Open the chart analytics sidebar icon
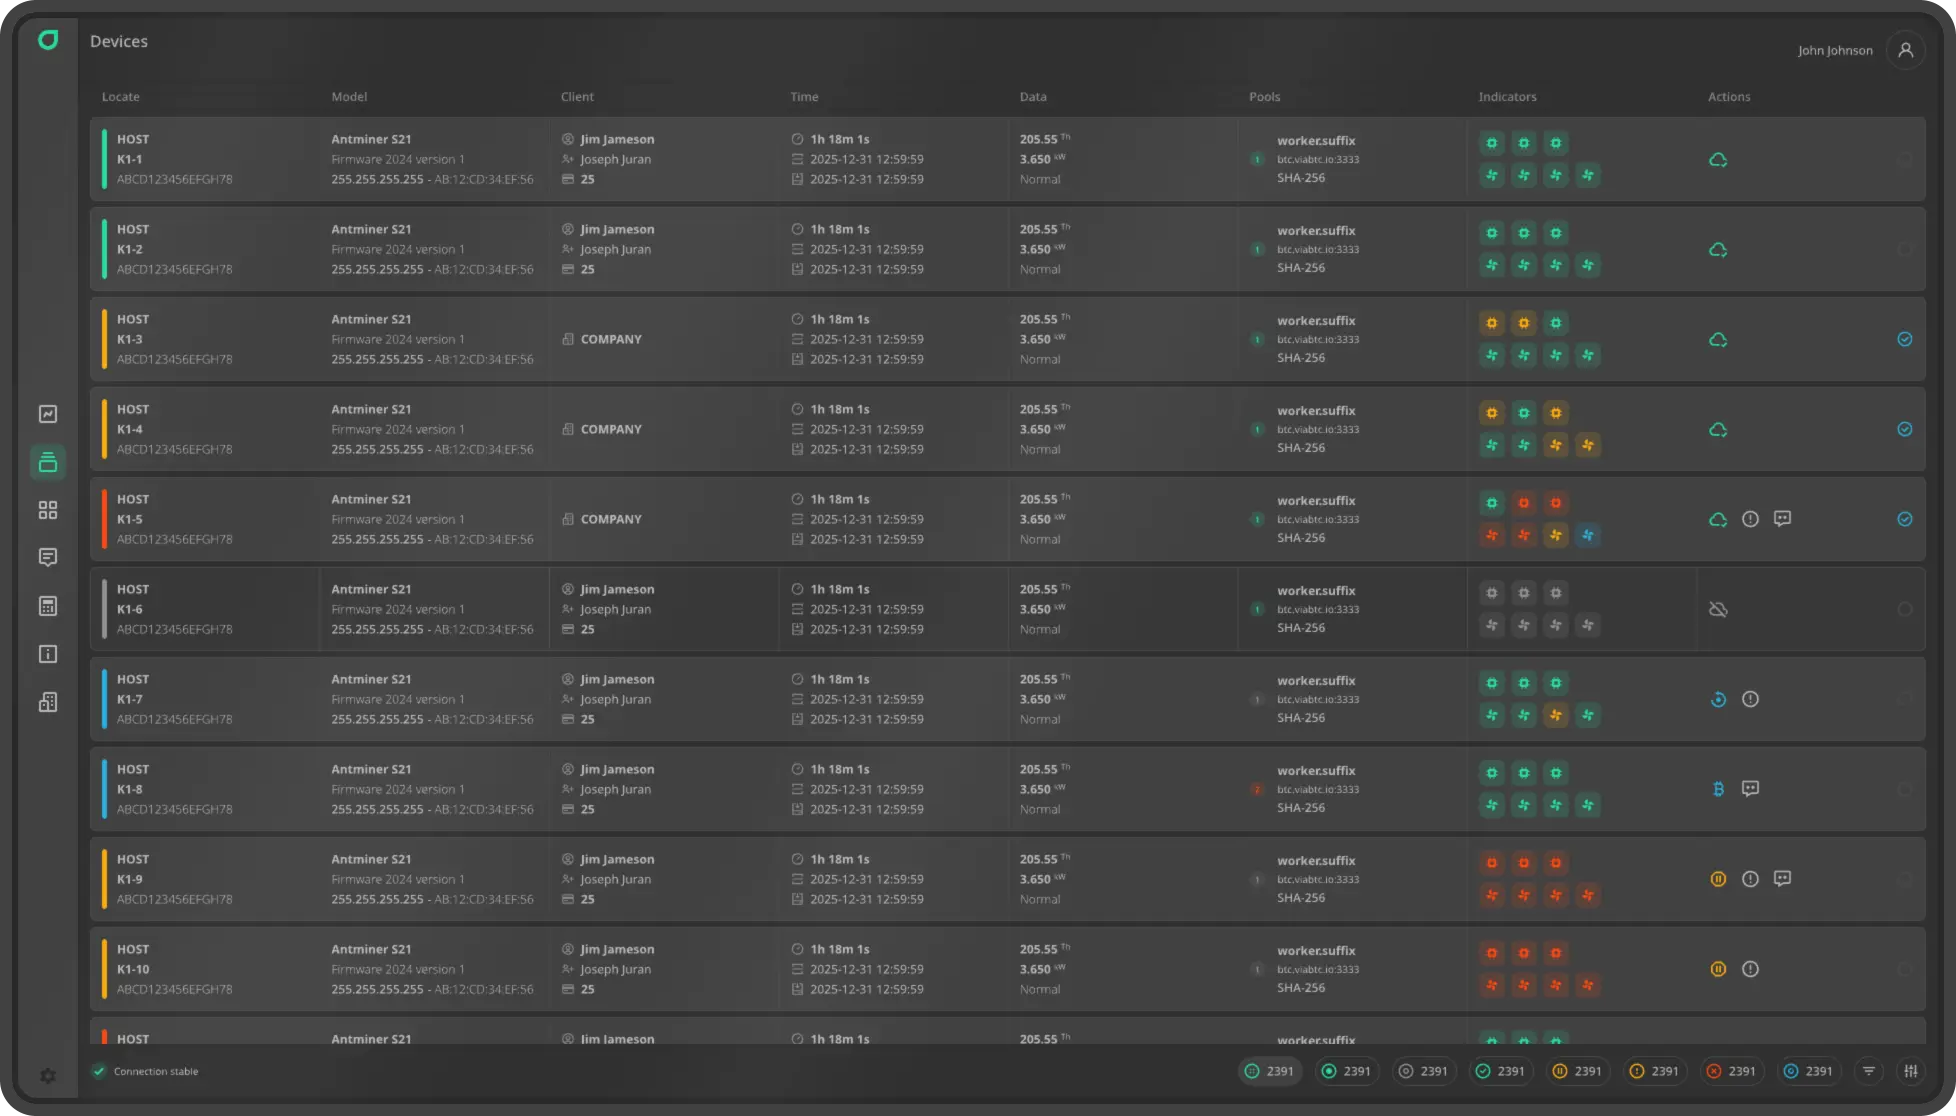This screenshot has width=1956, height=1116. click(48, 414)
